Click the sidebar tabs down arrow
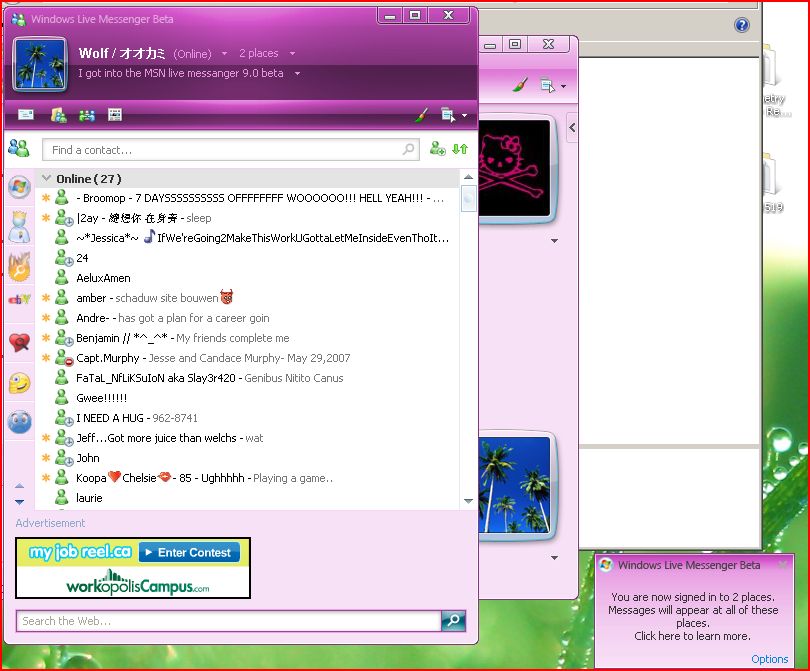The image size is (810, 671). [19, 502]
